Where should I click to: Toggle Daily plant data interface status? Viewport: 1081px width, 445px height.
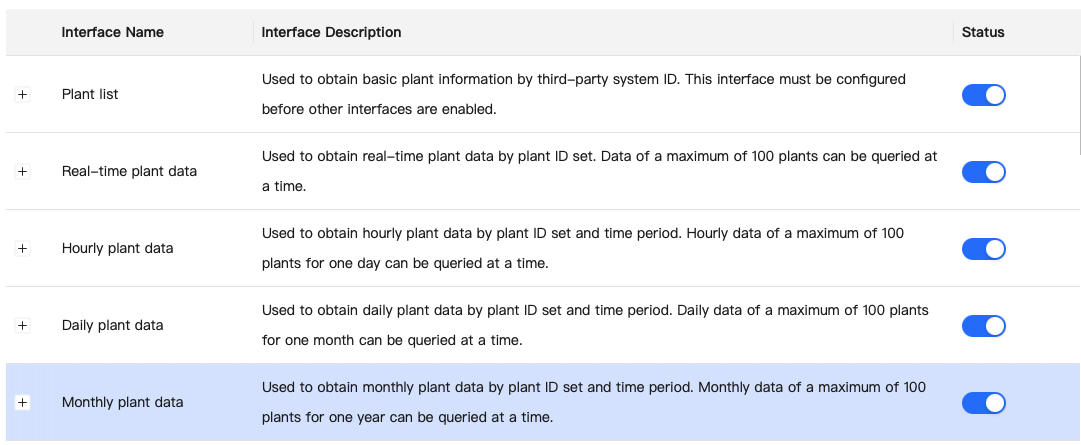983,325
